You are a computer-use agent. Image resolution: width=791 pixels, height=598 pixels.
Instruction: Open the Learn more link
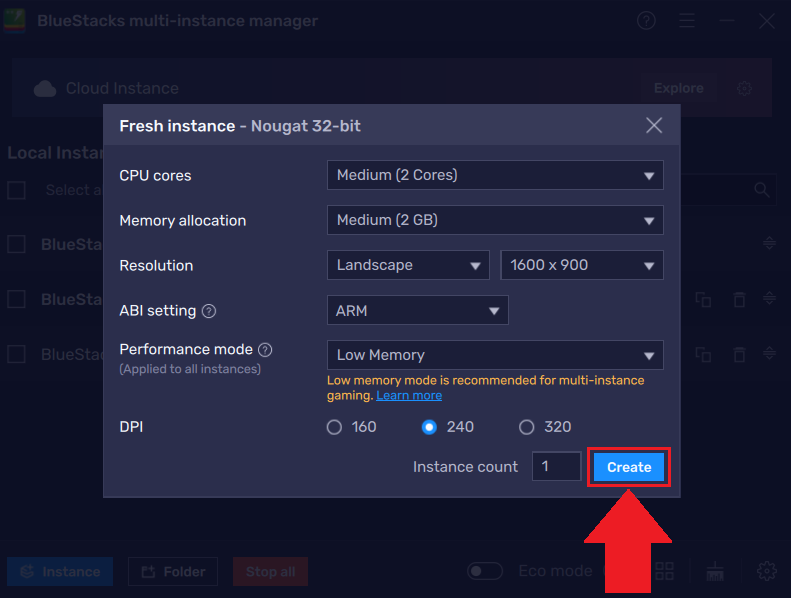409,396
